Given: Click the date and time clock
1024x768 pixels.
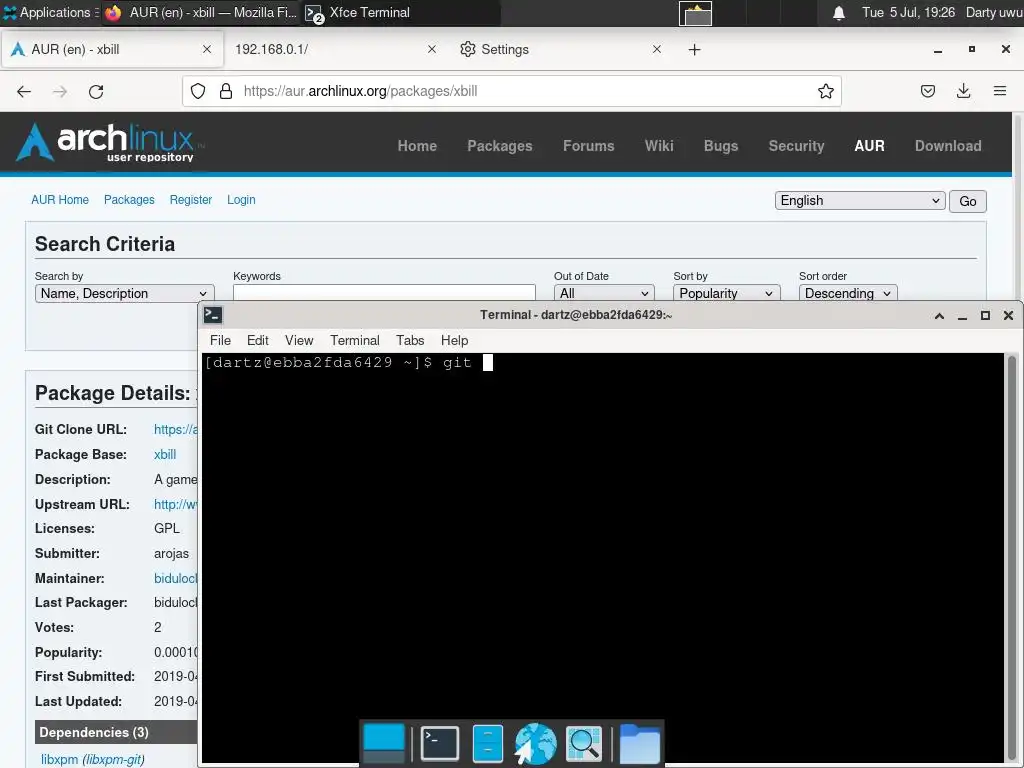Looking at the screenshot, I should pos(908,12).
